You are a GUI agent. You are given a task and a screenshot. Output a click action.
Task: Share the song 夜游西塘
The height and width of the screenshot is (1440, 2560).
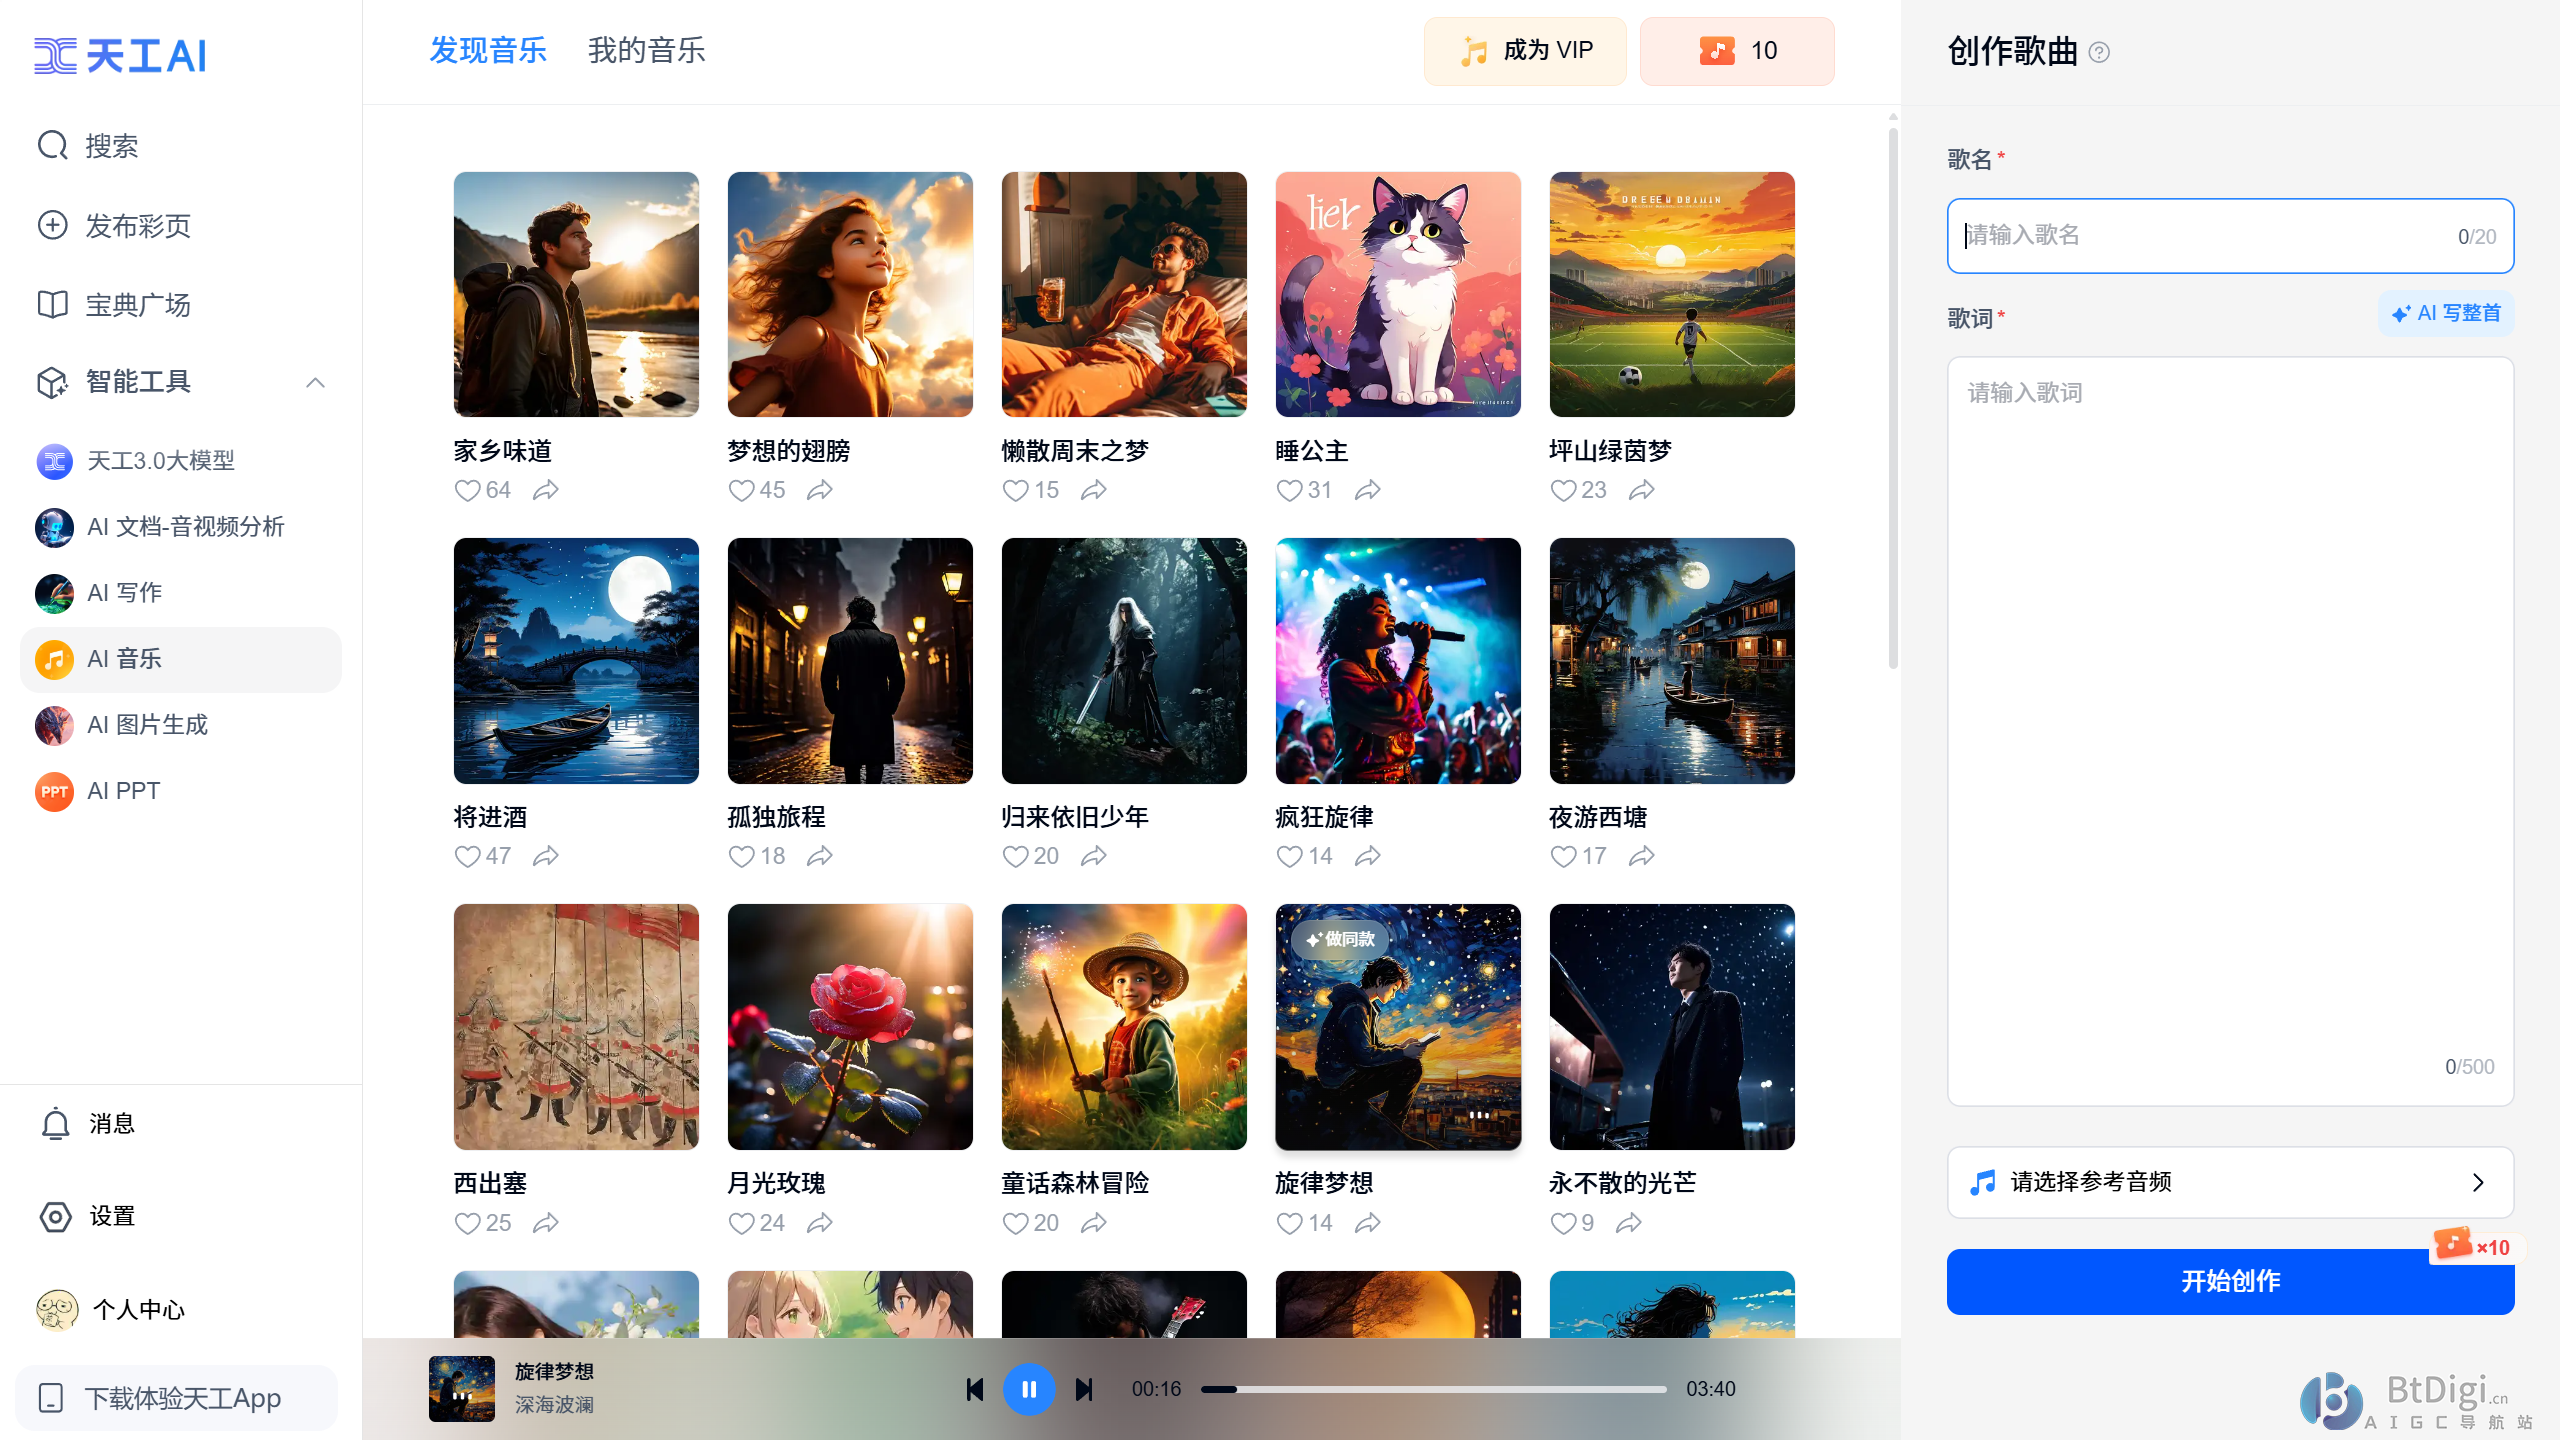[1642, 856]
